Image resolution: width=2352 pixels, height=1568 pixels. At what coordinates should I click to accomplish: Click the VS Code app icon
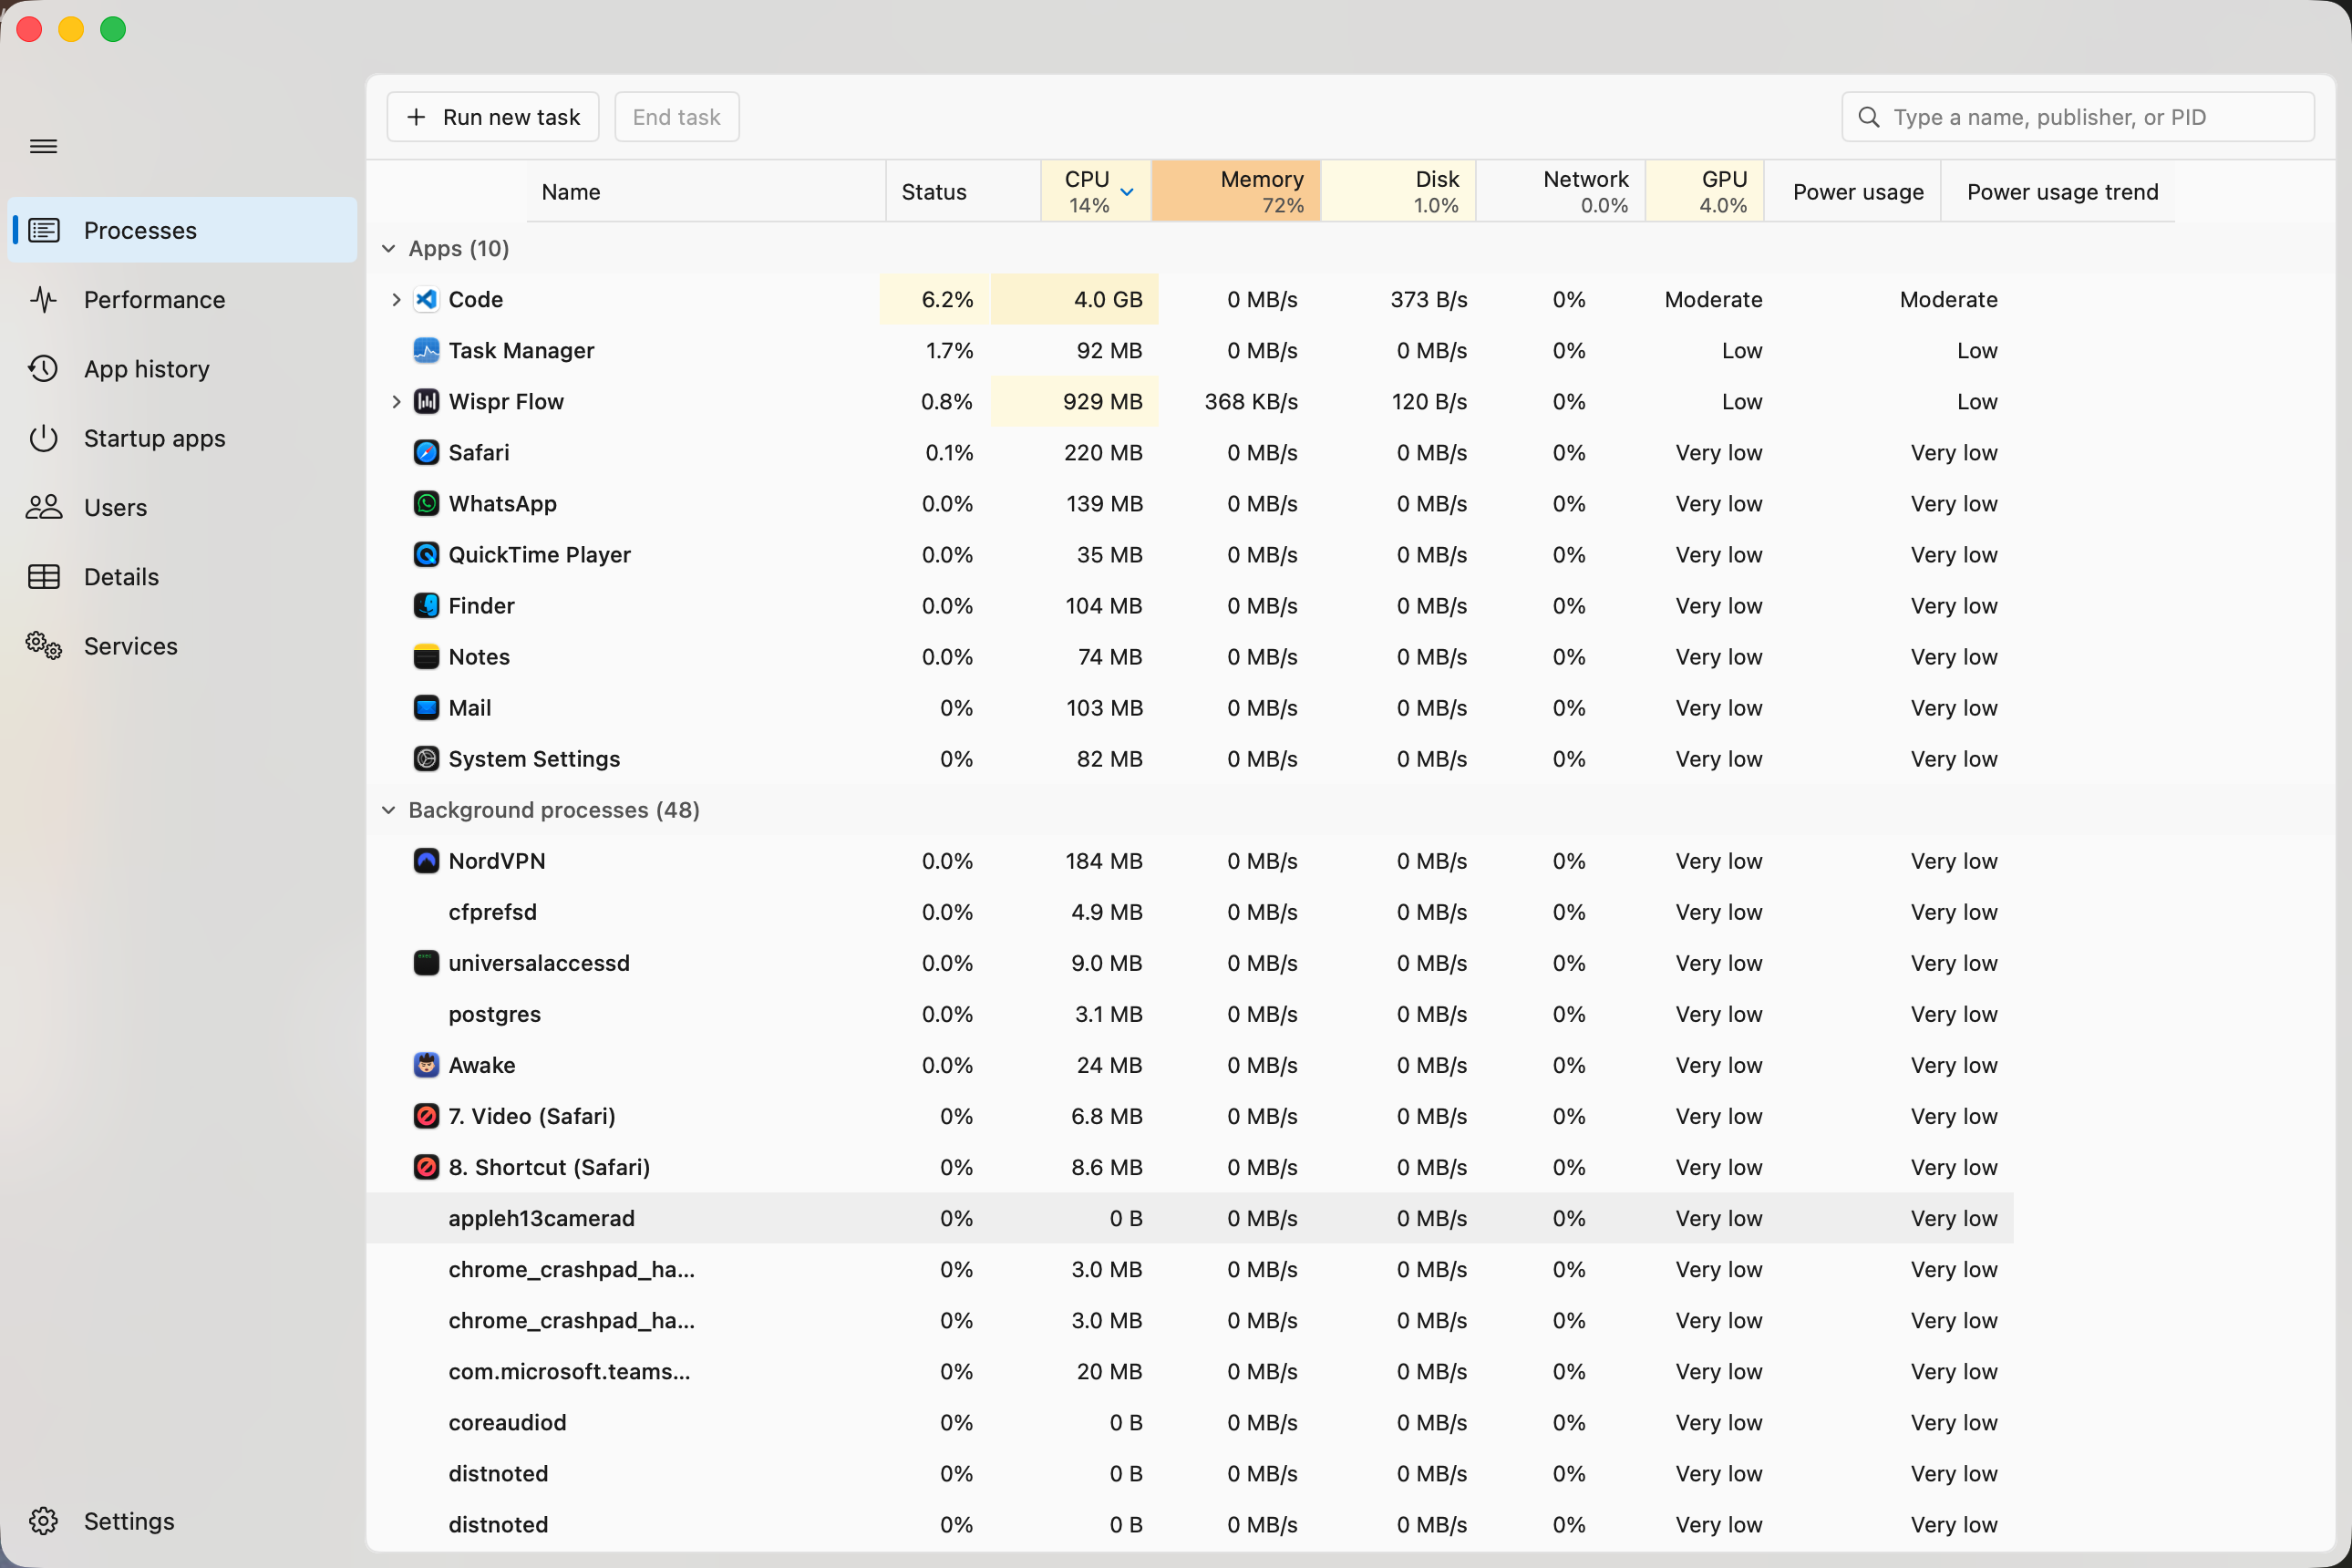tap(426, 299)
